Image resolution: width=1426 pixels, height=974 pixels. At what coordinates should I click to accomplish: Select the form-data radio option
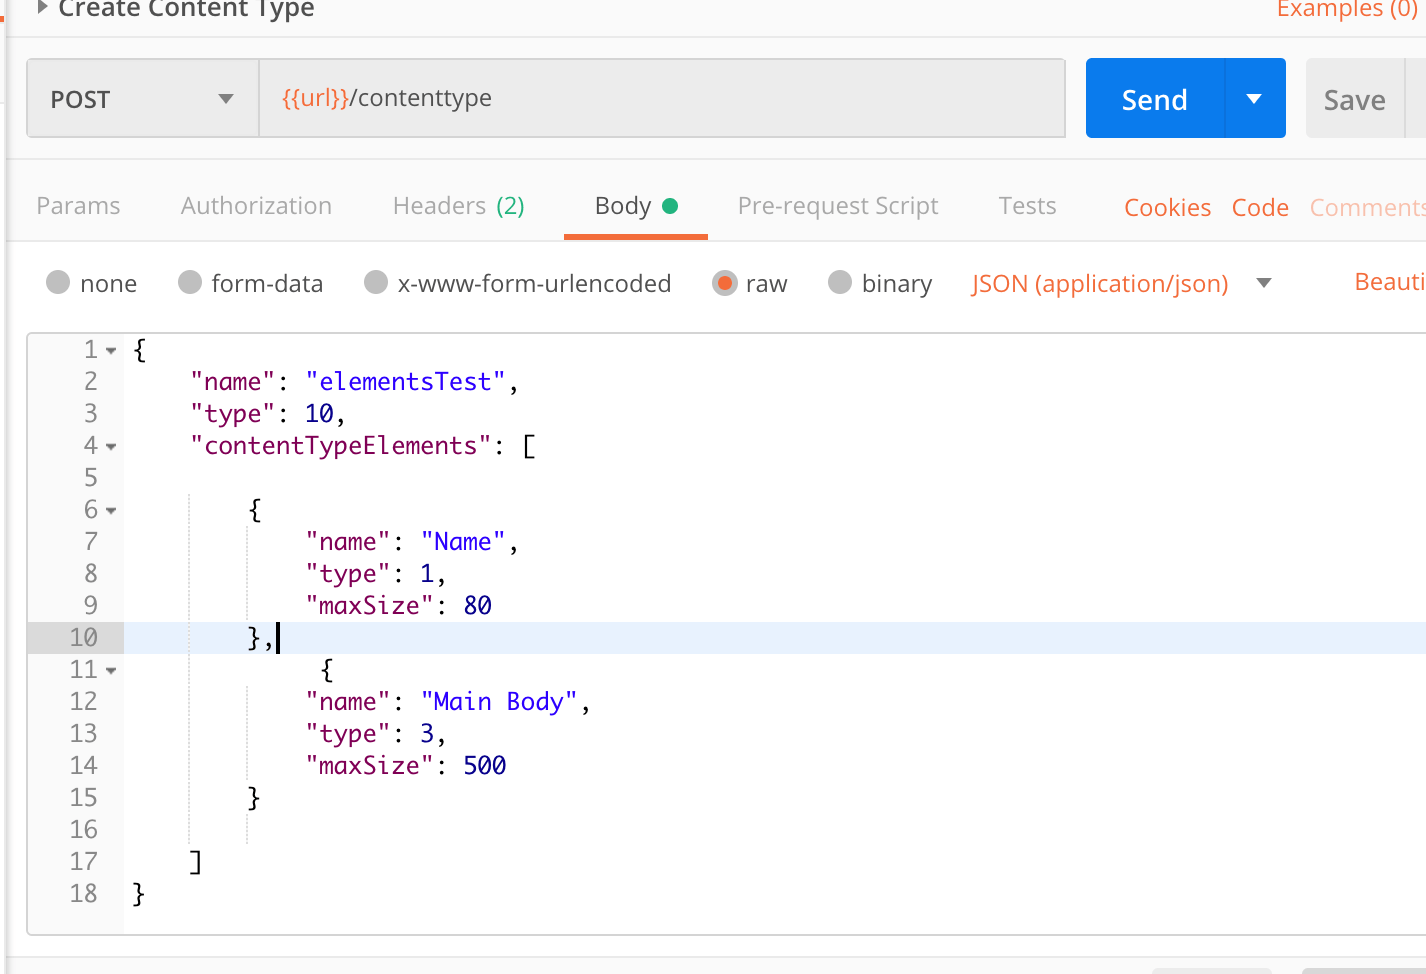[x=190, y=283]
